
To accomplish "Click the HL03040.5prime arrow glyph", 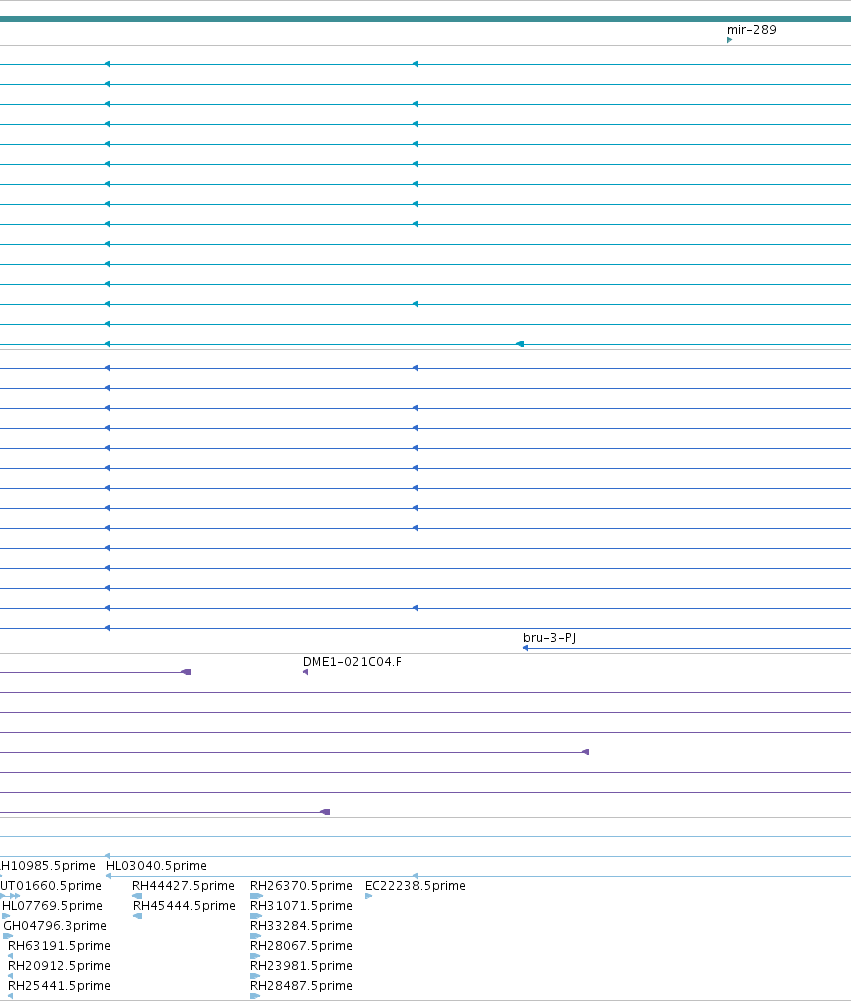I will tap(109, 876).
